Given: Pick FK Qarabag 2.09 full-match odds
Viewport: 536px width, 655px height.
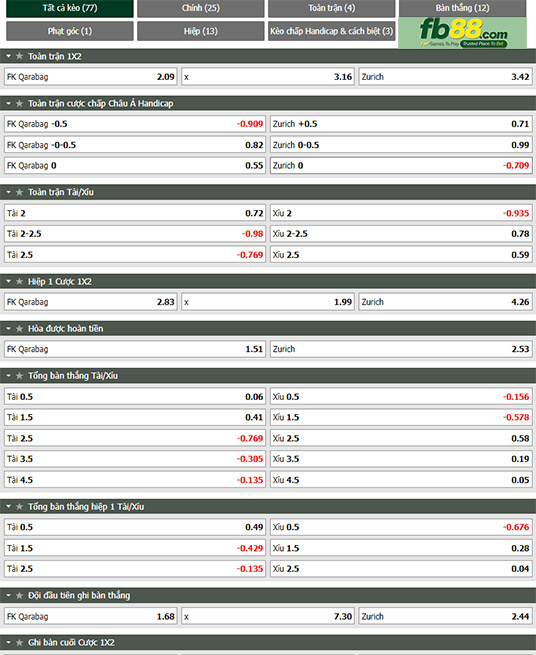Looking at the screenshot, I should click(x=91, y=77).
